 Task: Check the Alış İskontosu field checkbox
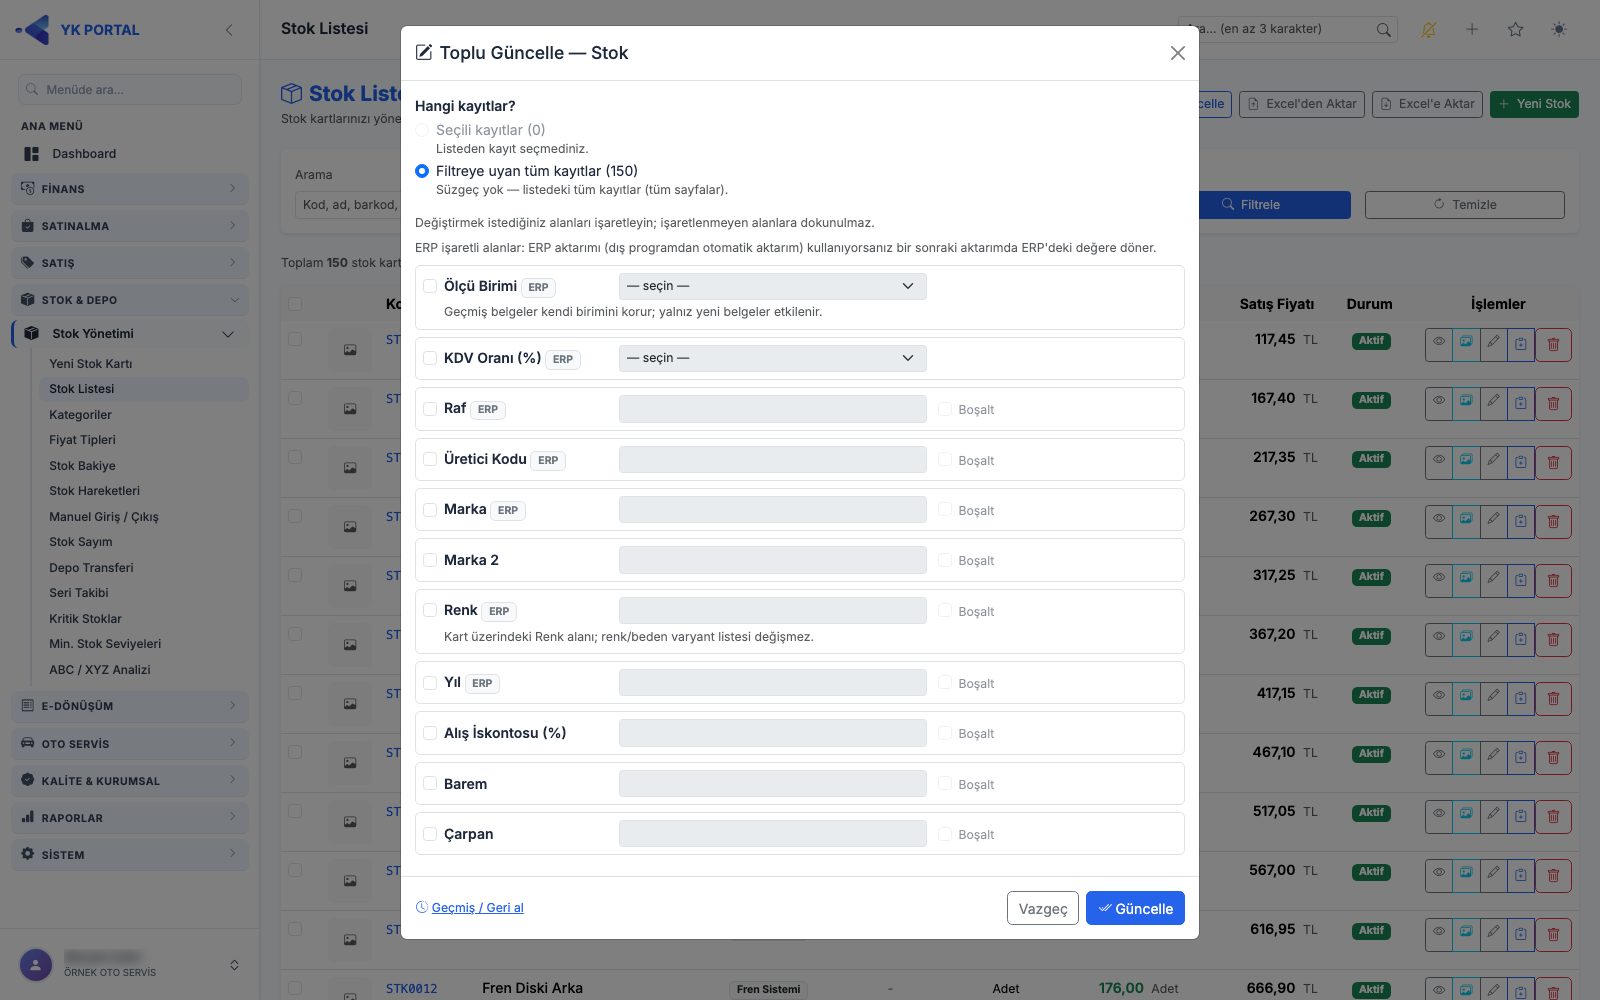[x=430, y=733]
